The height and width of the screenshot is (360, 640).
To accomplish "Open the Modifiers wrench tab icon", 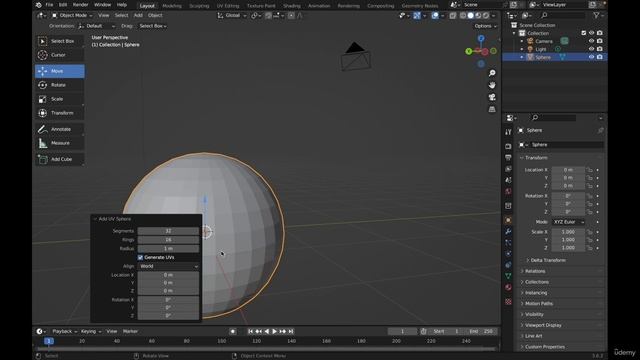I will 508,231.
